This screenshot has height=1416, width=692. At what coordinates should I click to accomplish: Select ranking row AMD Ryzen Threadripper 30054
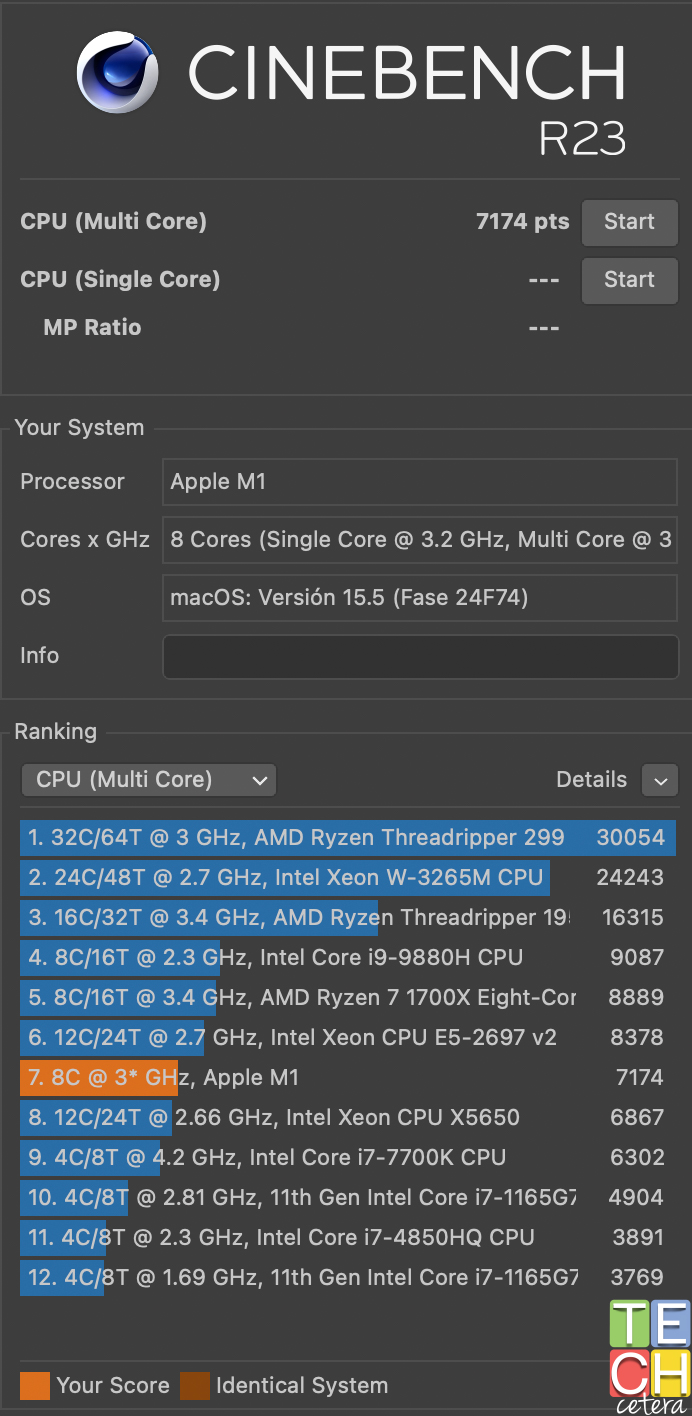[347, 838]
